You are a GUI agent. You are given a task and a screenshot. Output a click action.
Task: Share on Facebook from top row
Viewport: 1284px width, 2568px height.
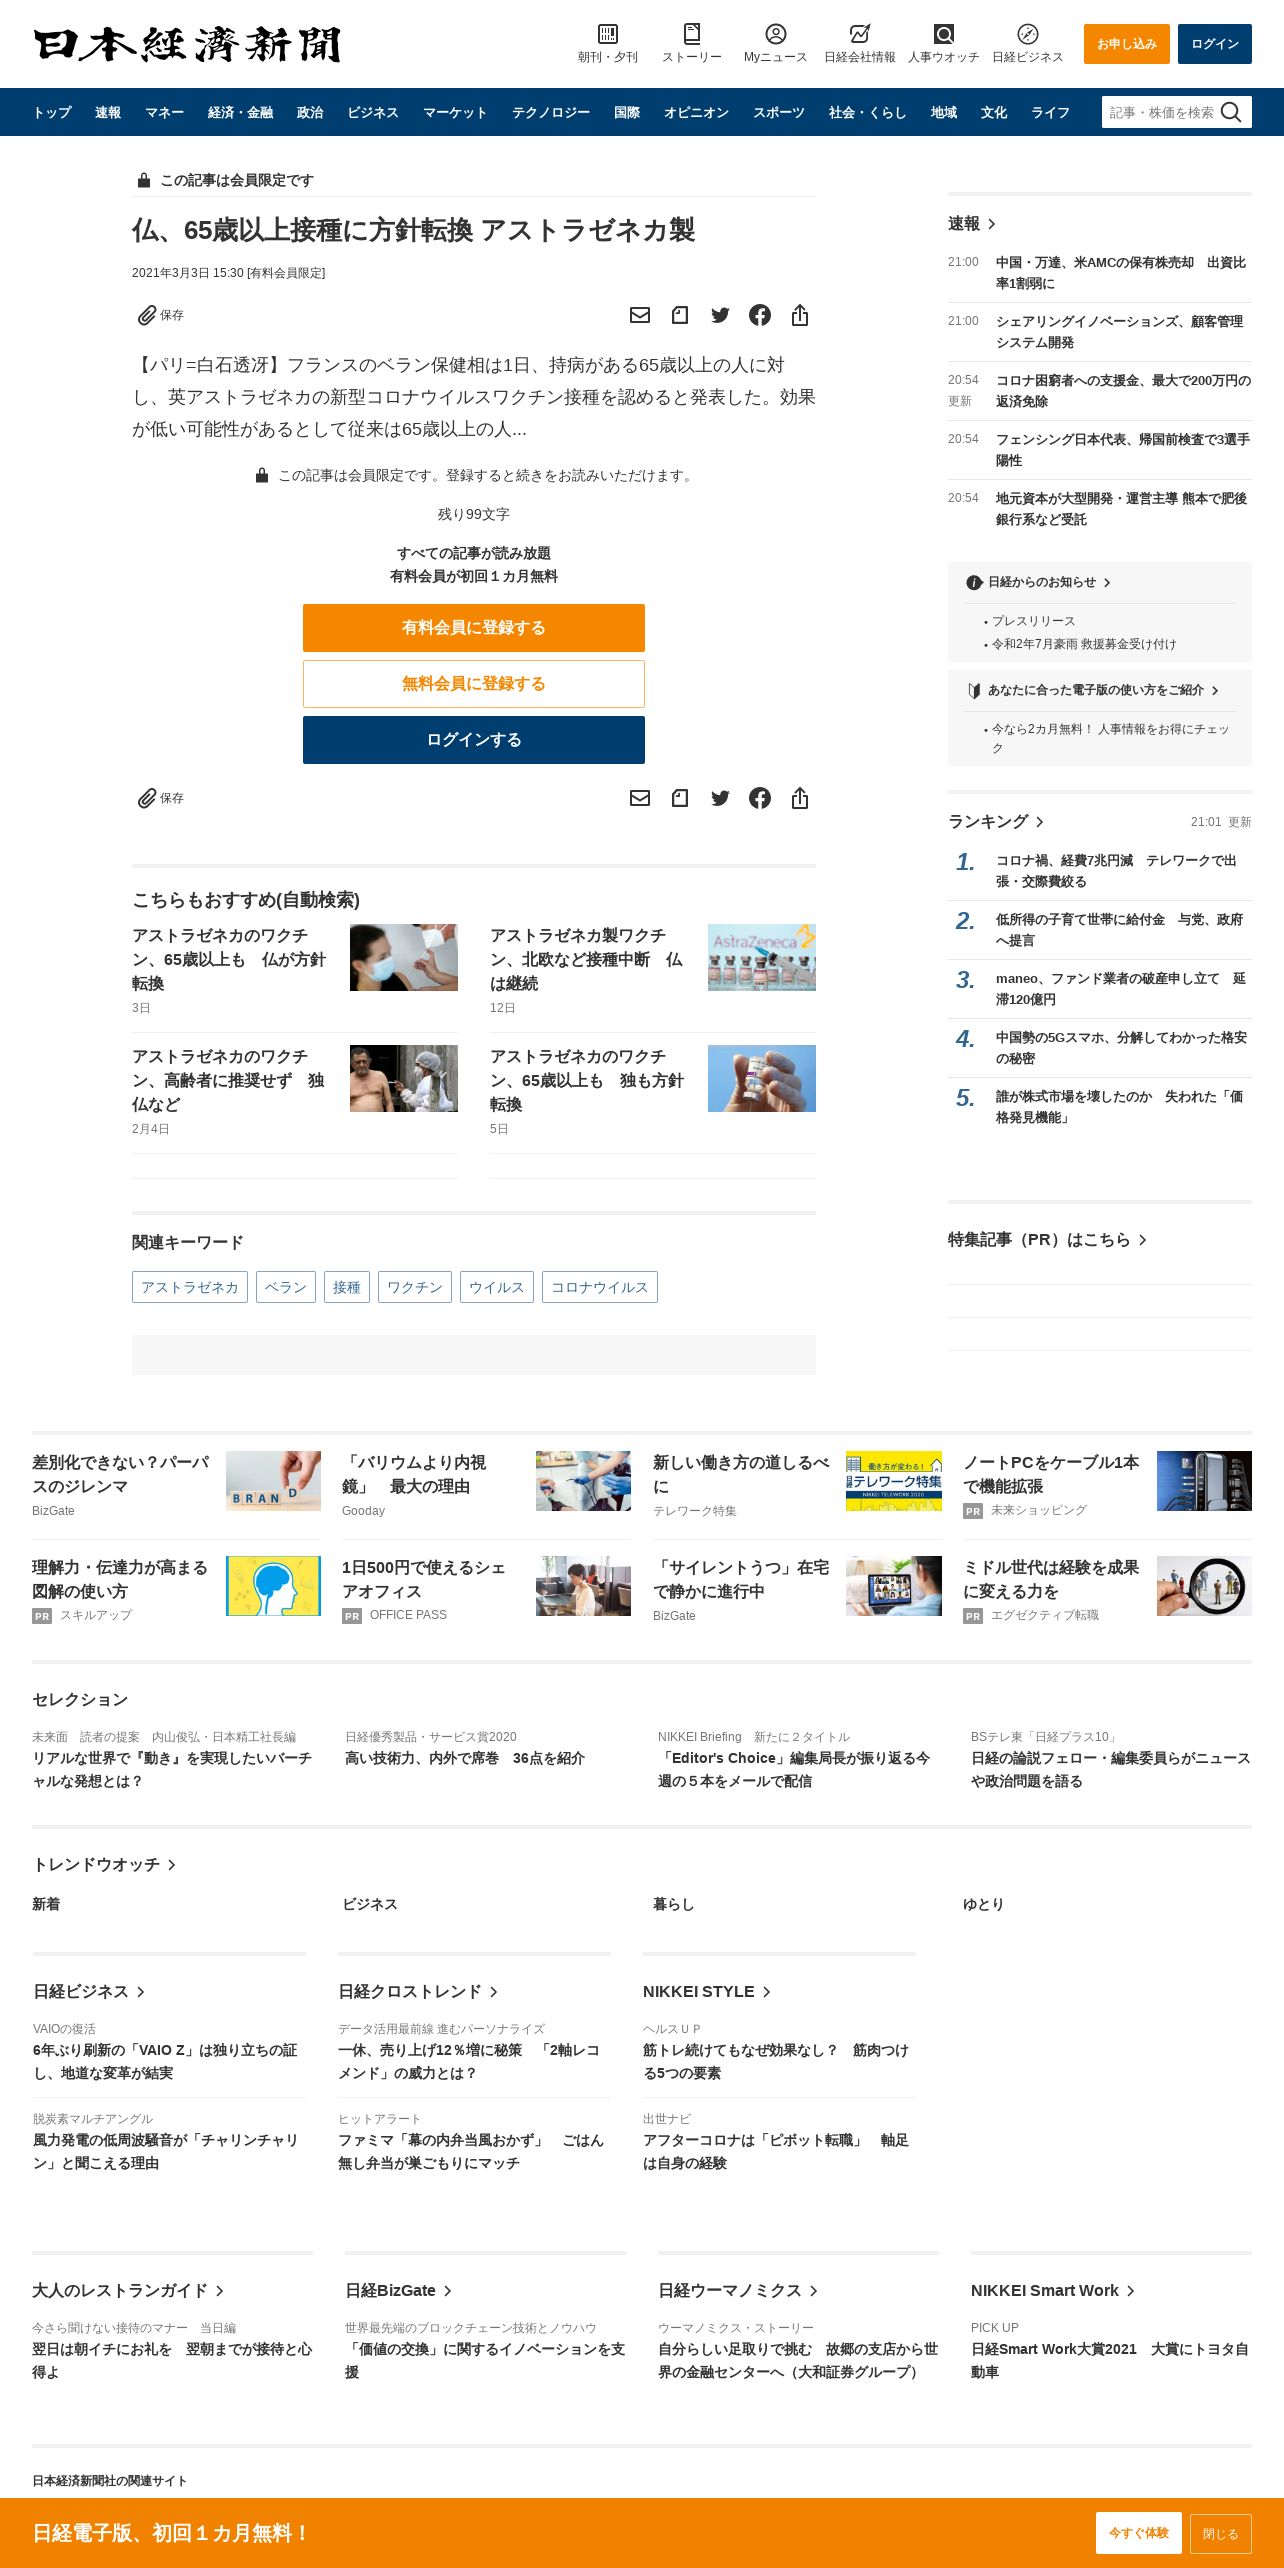pyautogui.click(x=760, y=315)
